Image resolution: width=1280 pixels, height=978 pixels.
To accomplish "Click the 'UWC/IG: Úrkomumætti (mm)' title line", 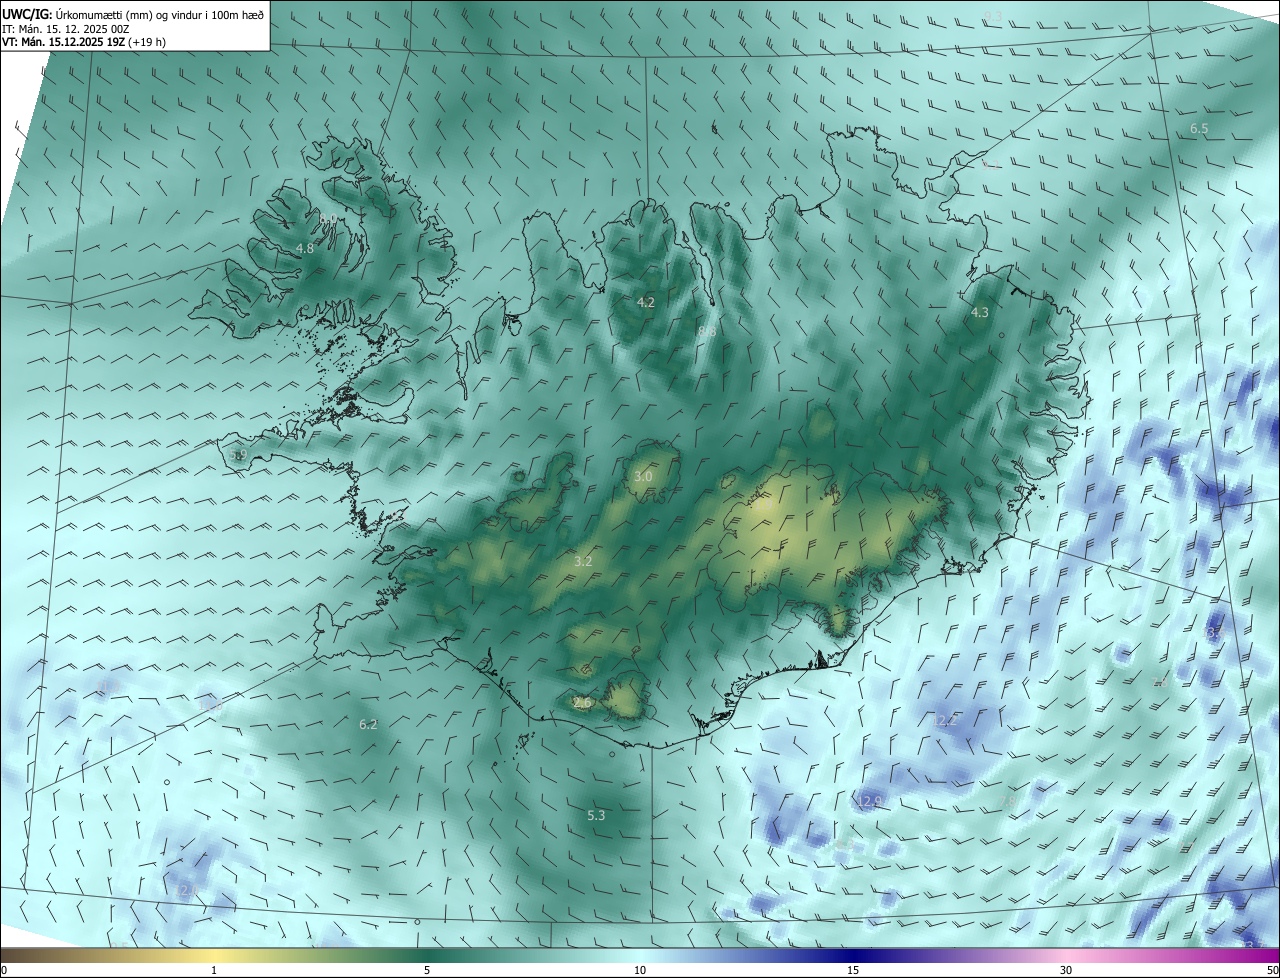I will click(x=133, y=14).
